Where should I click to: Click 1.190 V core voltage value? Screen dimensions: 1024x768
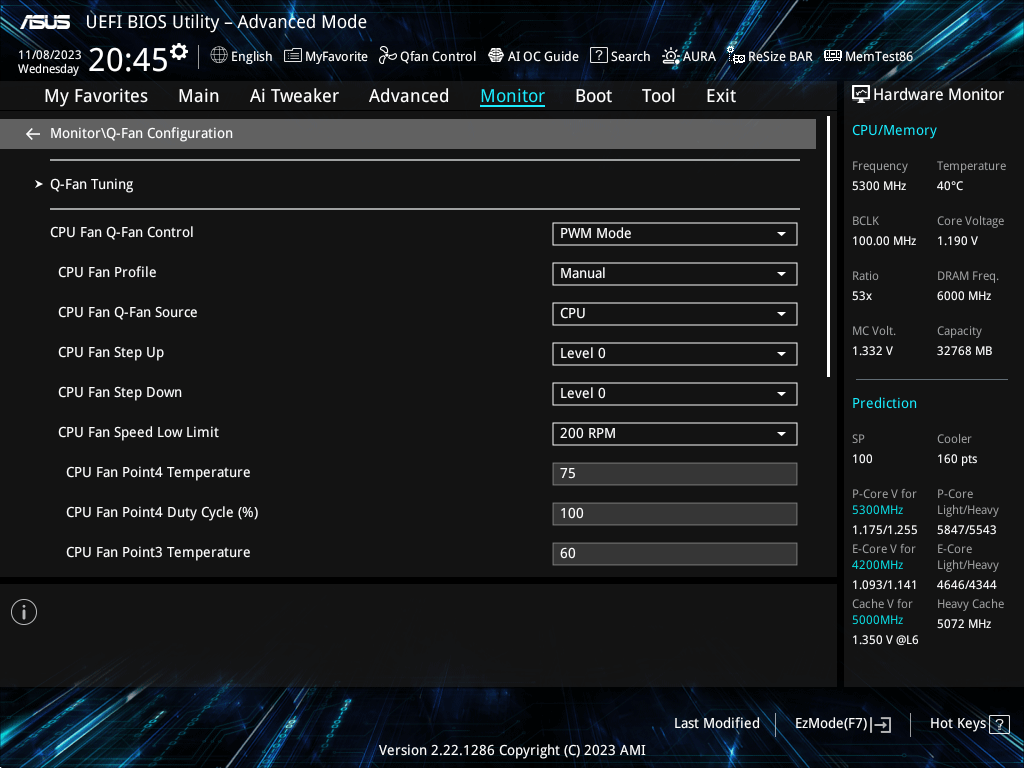pyautogui.click(x=957, y=241)
